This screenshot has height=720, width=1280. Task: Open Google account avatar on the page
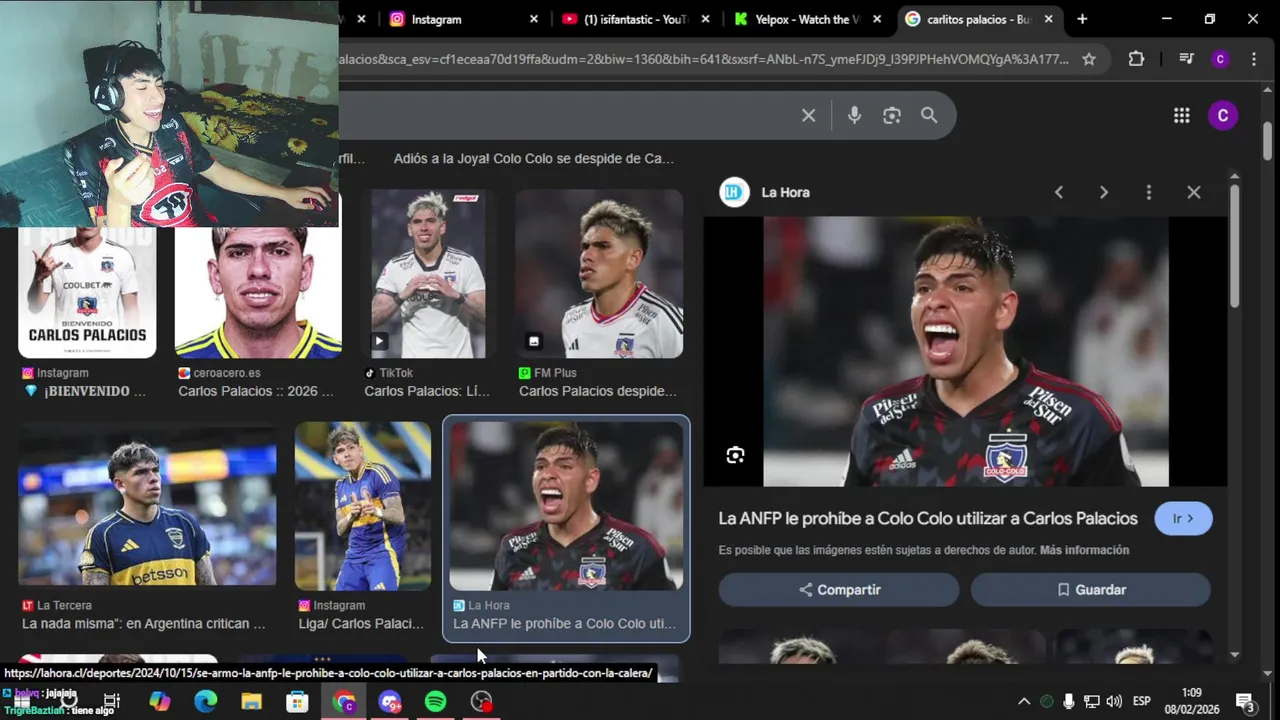1222,115
